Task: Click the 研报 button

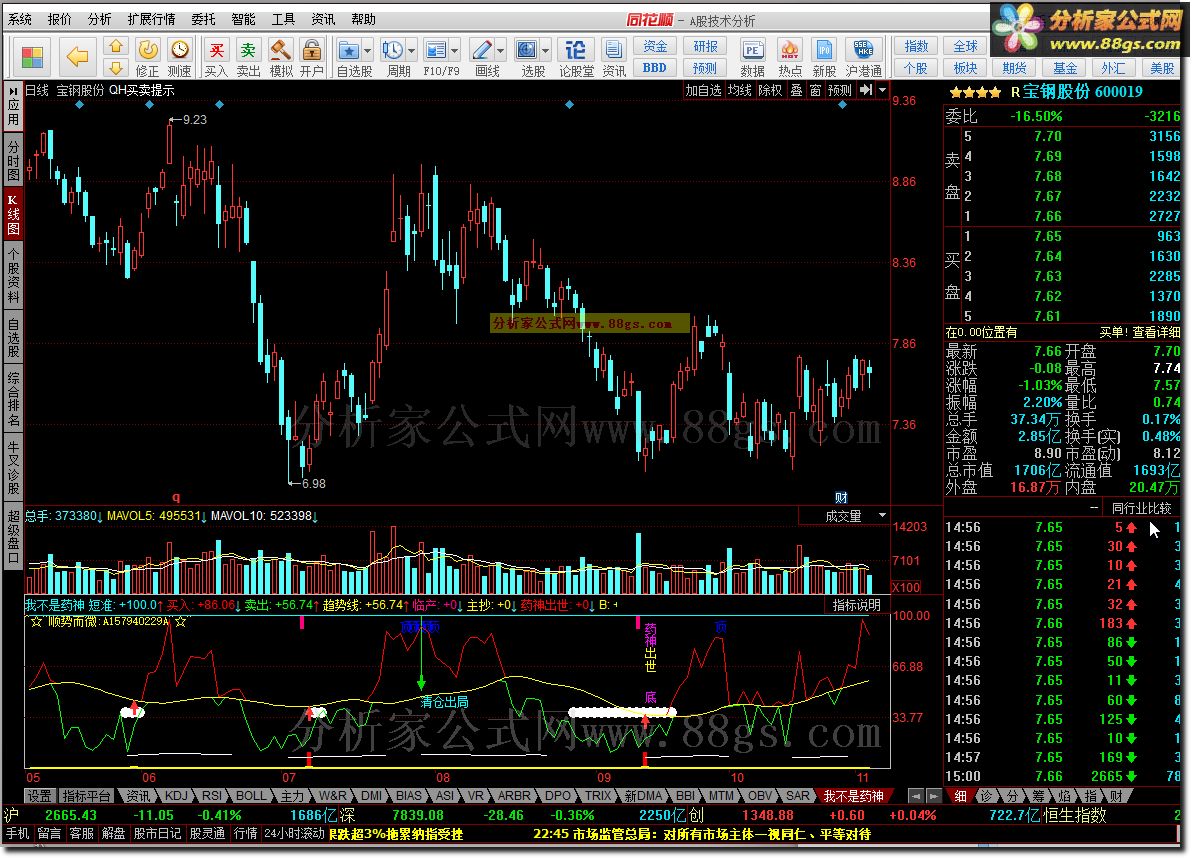Action: click(705, 46)
